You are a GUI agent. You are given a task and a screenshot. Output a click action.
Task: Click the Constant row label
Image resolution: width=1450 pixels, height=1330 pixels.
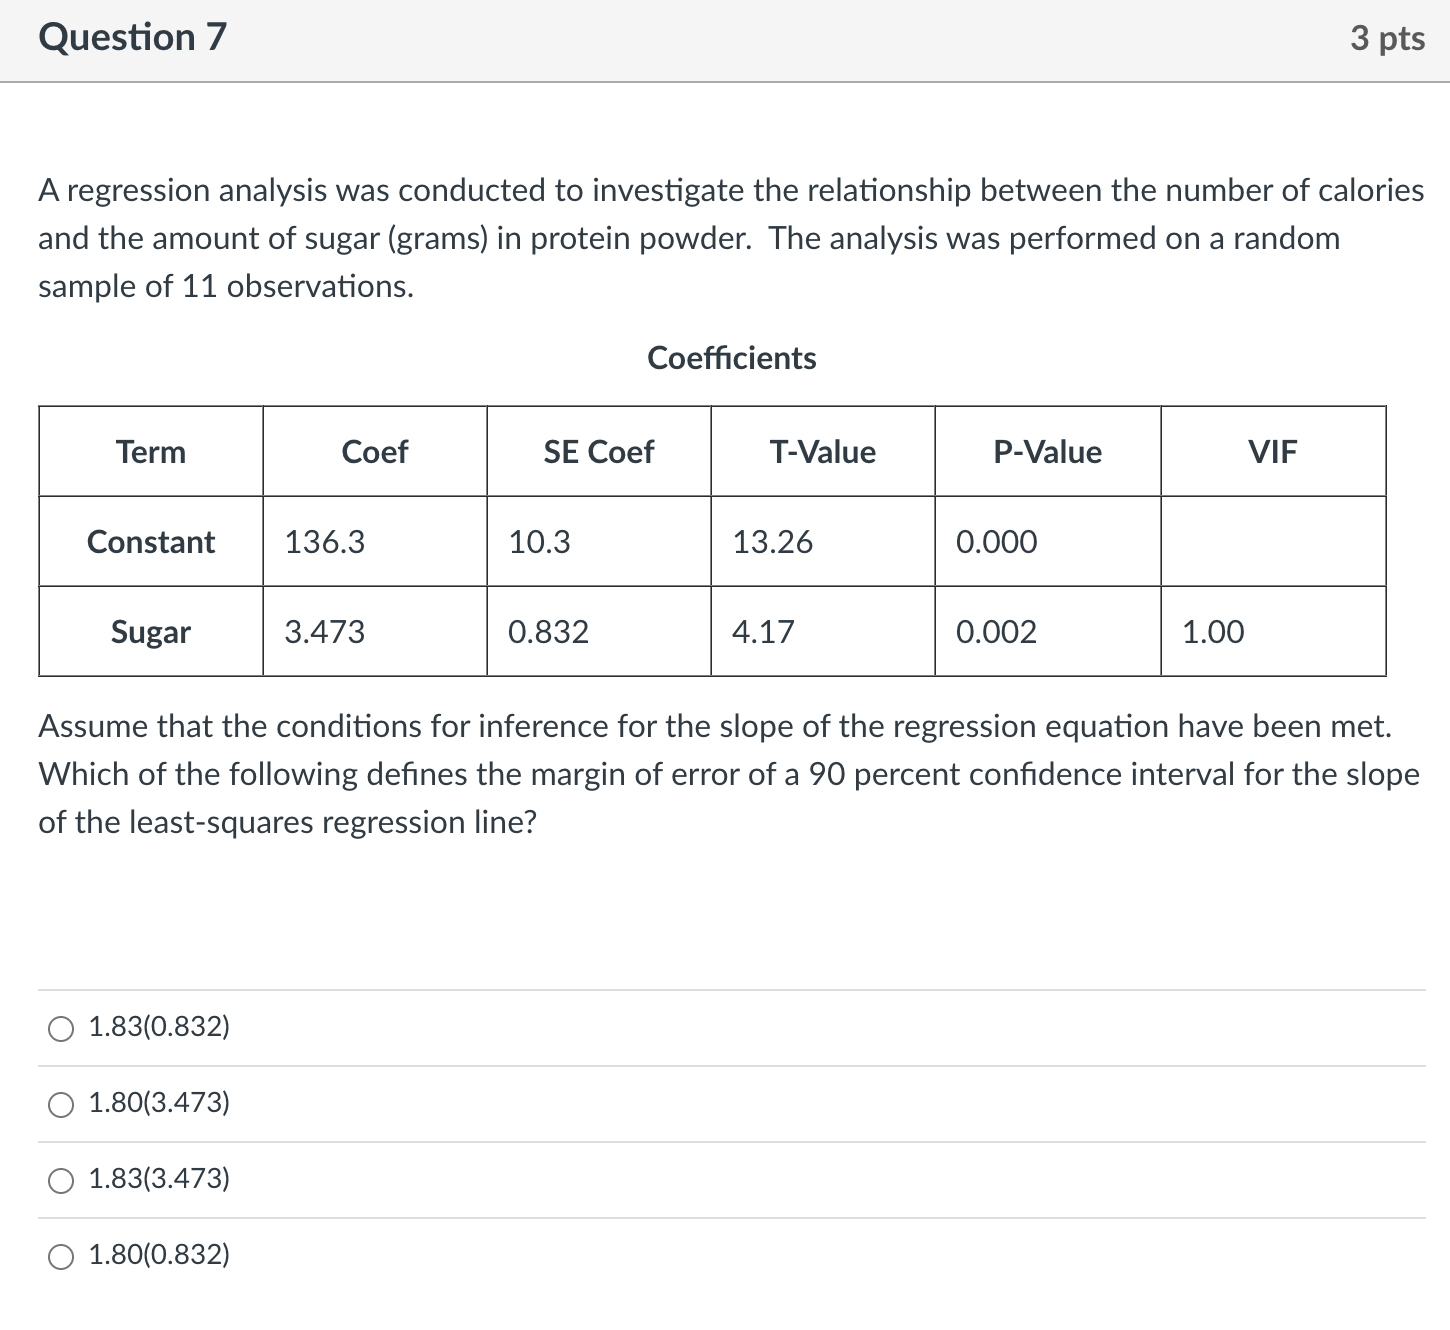(150, 542)
